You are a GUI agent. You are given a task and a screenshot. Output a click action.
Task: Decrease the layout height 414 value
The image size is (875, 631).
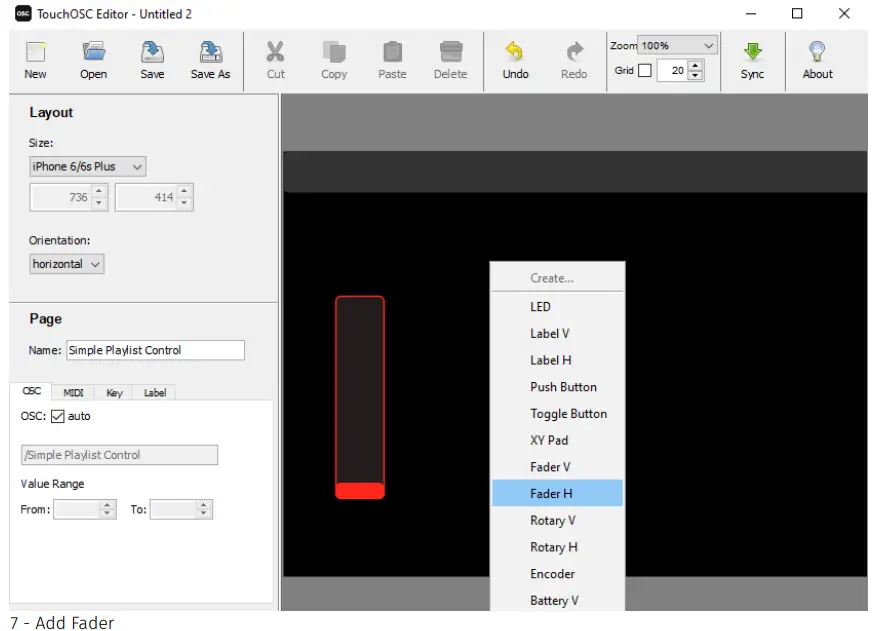coord(184,203)
